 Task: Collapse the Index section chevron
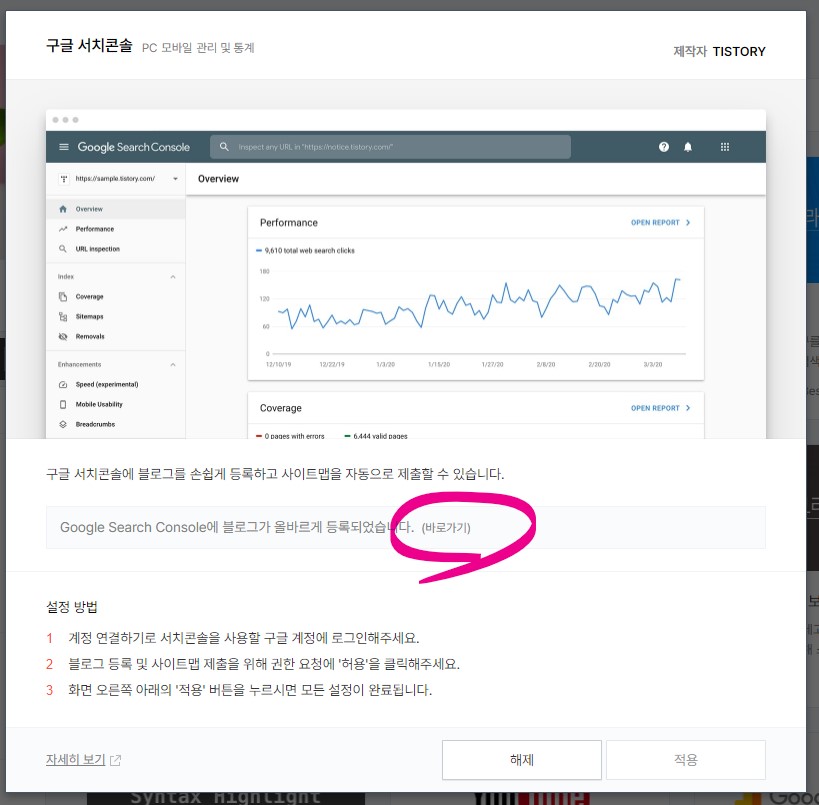(173, 277)
